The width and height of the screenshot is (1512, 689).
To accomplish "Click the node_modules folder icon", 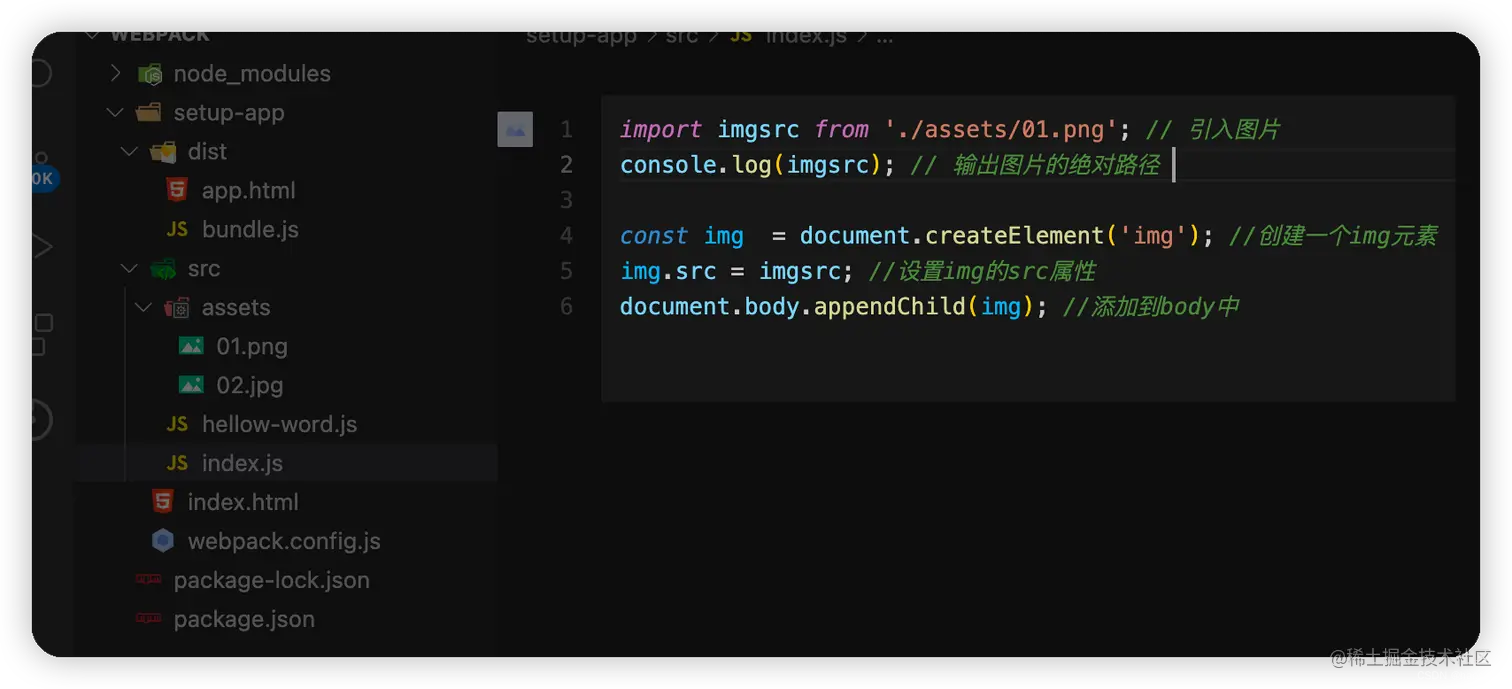I will click(150, 74).
